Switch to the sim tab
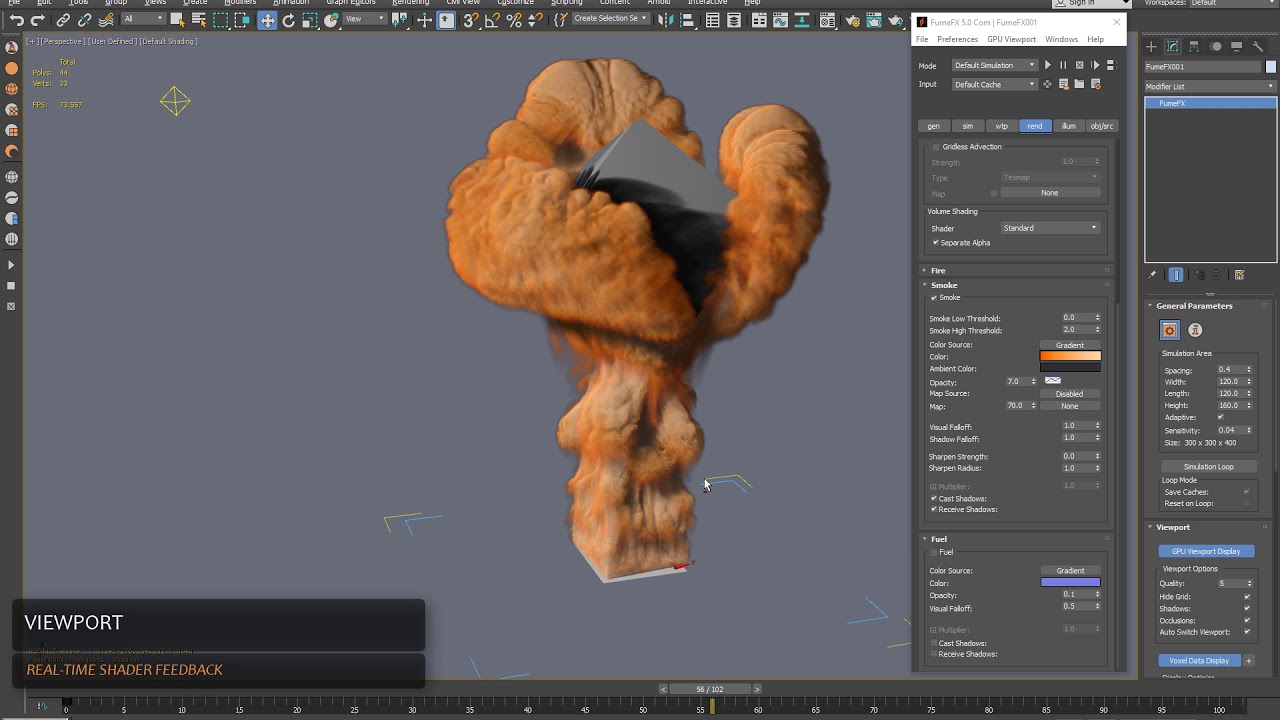 click(967, 126)
